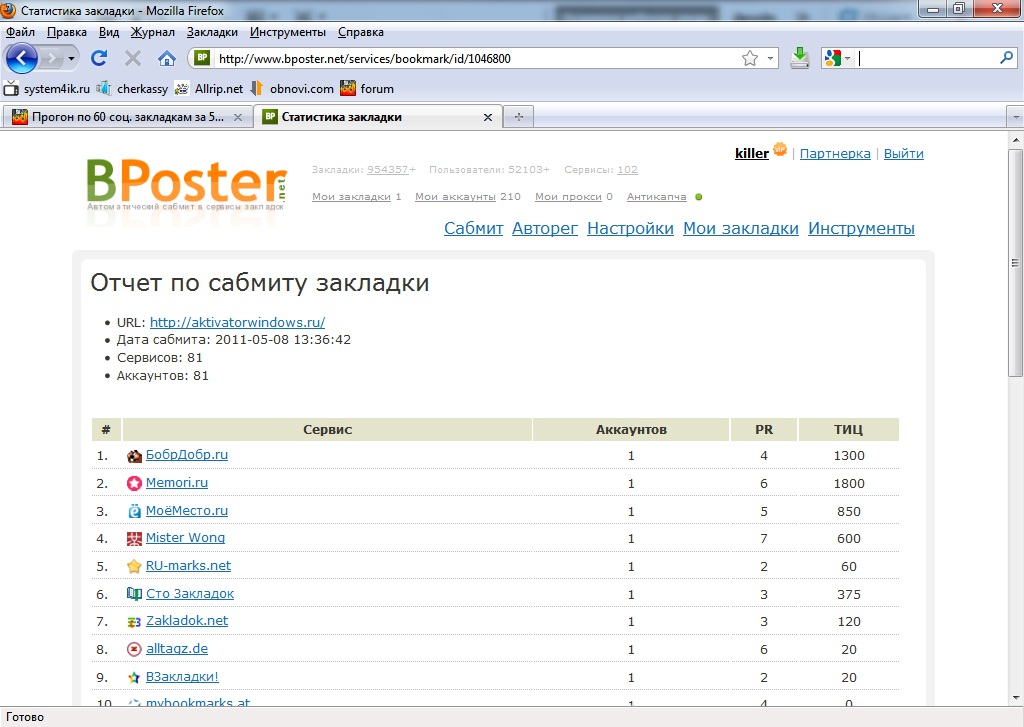Open the forum bookmark
Viewport: 1024px width, 727px height.
tap(367, 89)
